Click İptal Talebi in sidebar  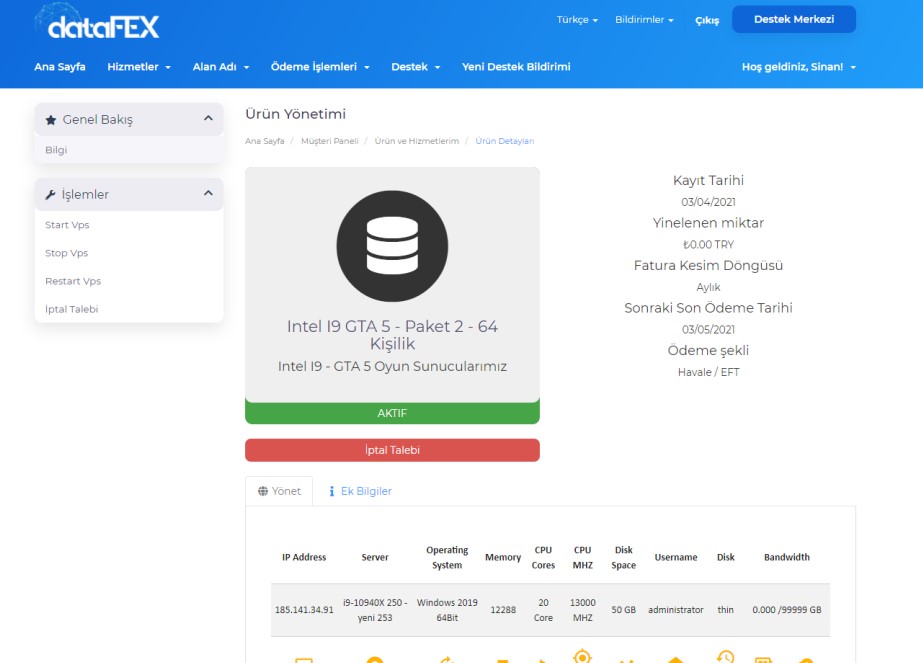tap(71, 309)
